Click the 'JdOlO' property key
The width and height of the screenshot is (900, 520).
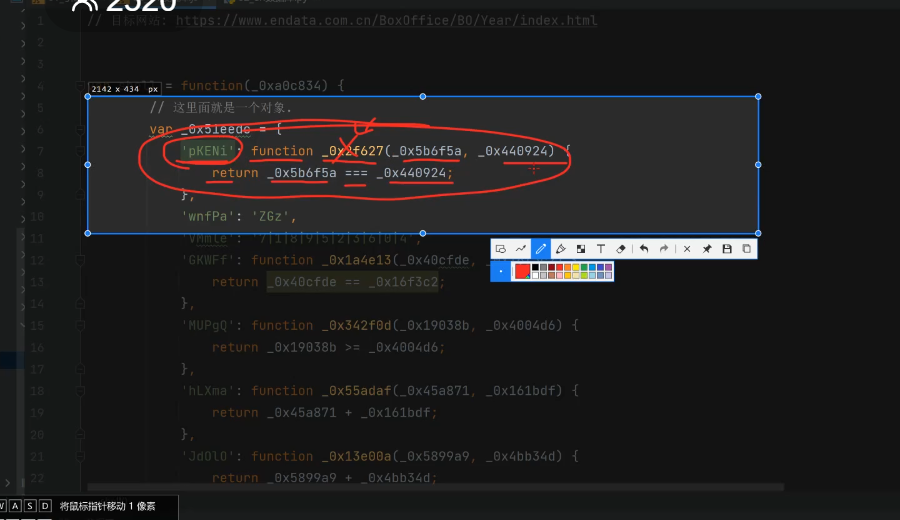(x=207, y=456)
